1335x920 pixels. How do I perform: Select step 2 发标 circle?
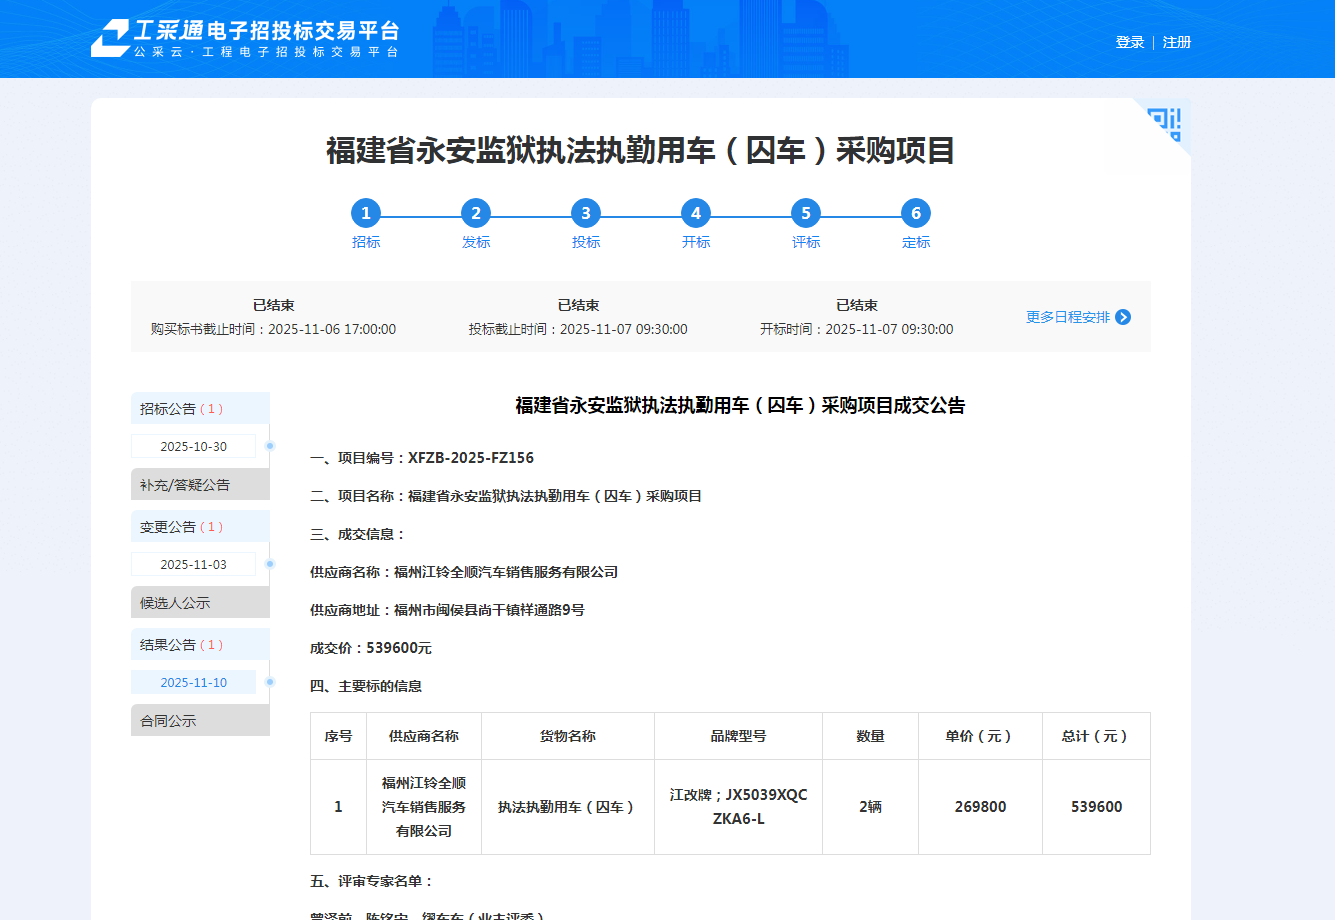point(476,213)
